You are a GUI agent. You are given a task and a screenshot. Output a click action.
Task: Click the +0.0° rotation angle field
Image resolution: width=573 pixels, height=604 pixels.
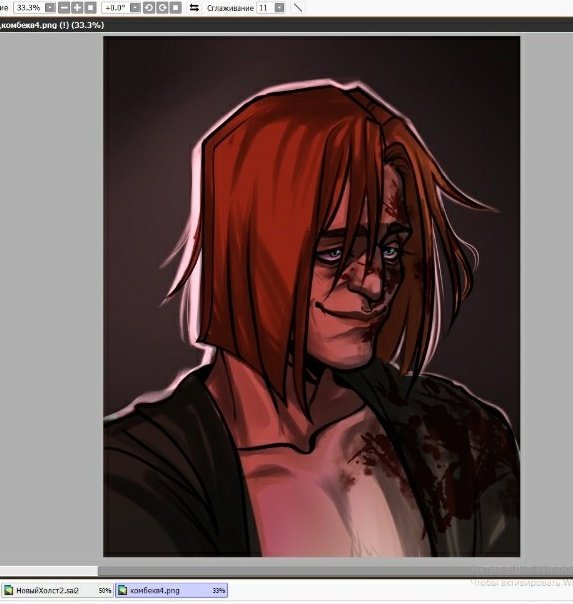pyautogui.click(x=116, y=8)
